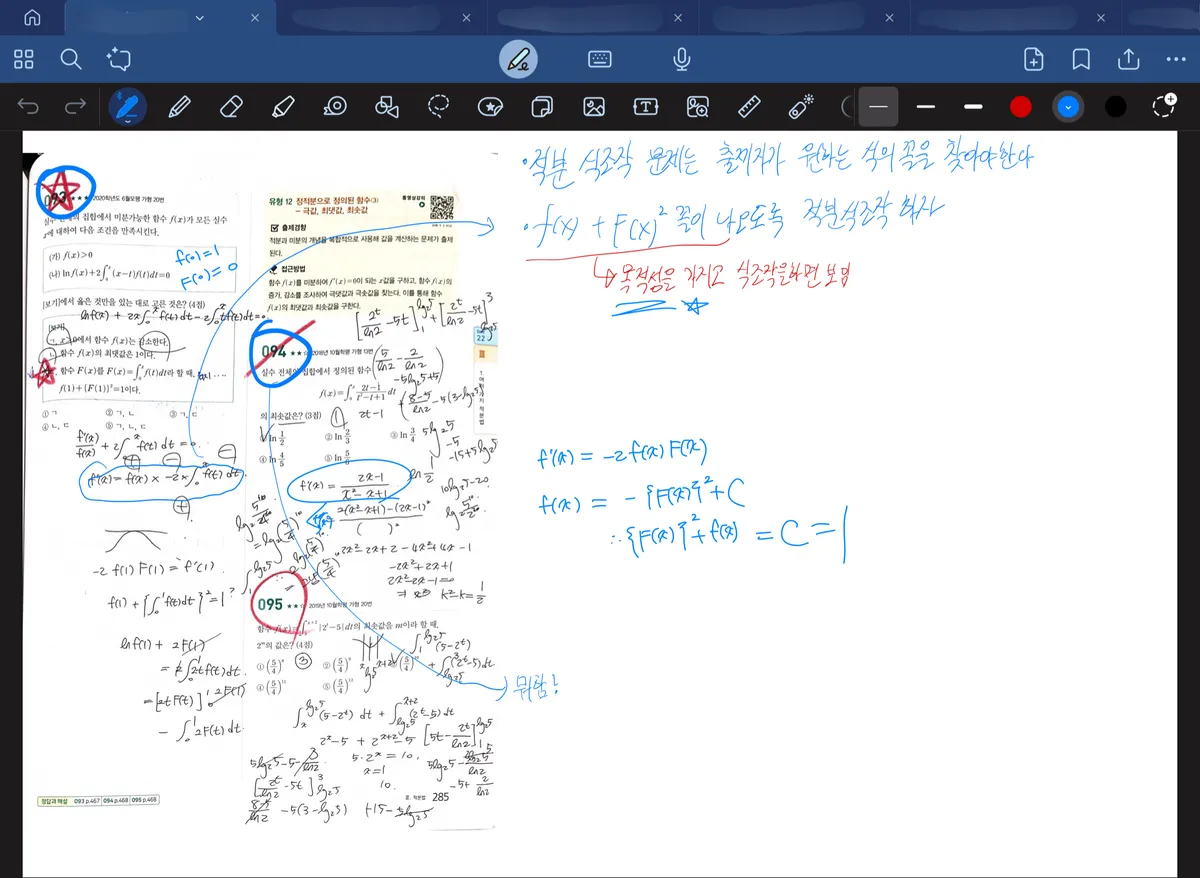Open the share and export options

coord(1129,59)
